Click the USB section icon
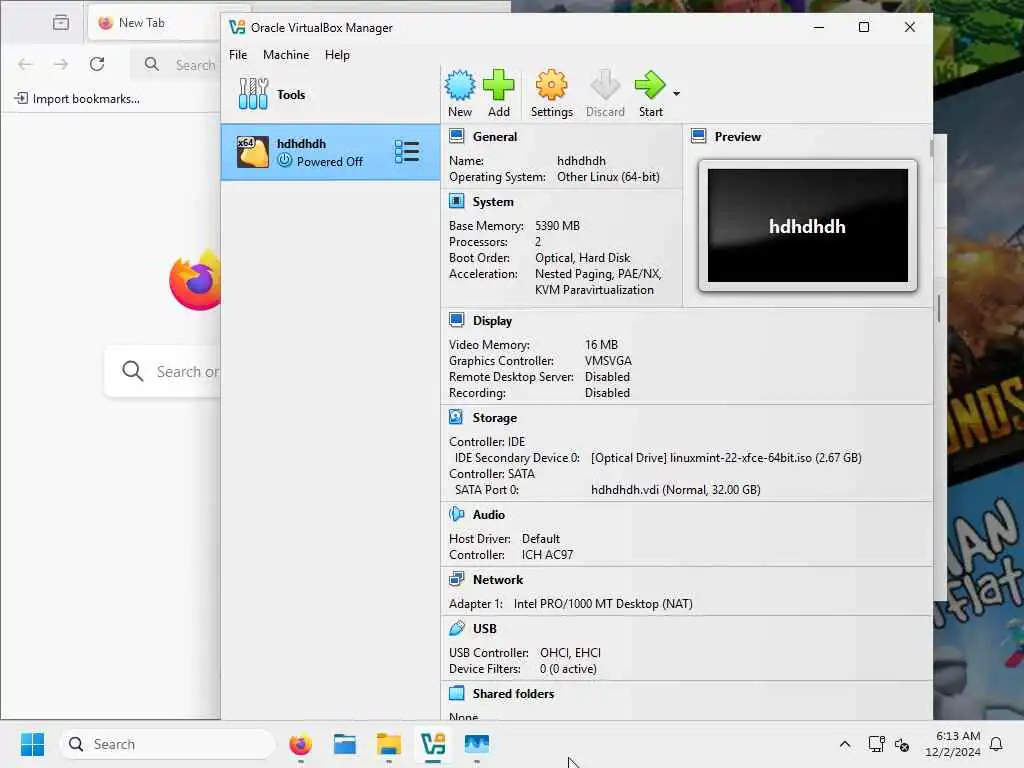The image size is (1024, 768). click(x=456, y=628)
